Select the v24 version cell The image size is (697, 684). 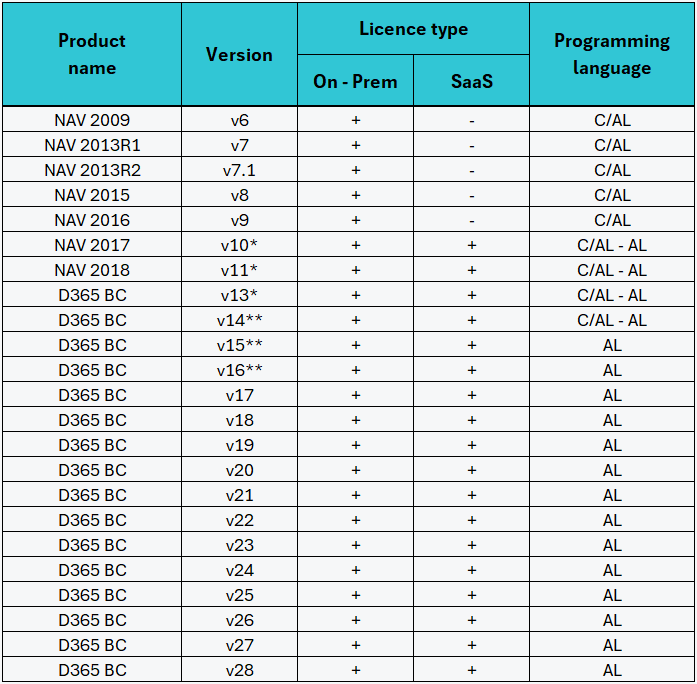[x=239, y=570]
